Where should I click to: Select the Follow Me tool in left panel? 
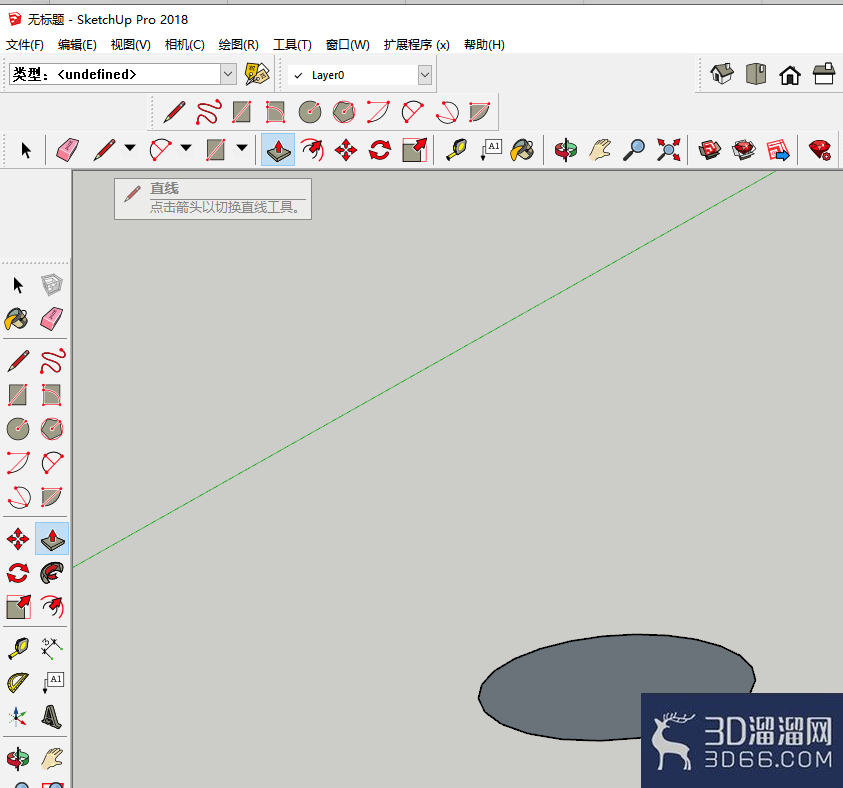click(x=52, y=573)
